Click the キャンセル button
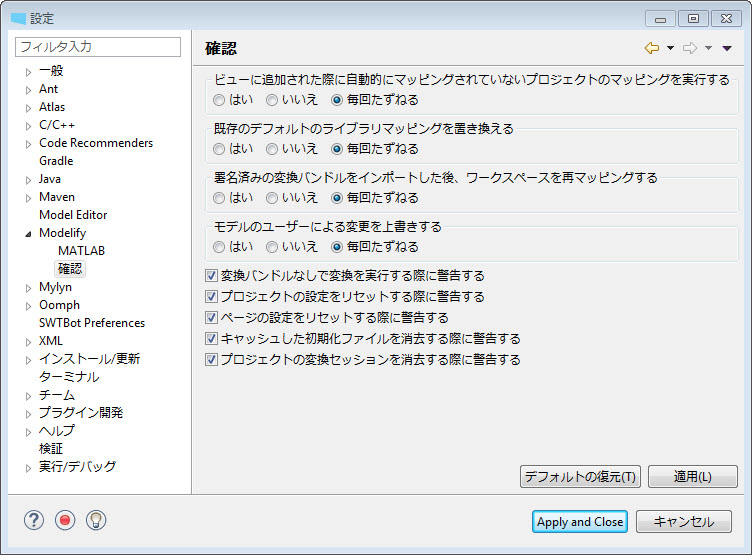 pyautogui.click(x=684, y=521)
